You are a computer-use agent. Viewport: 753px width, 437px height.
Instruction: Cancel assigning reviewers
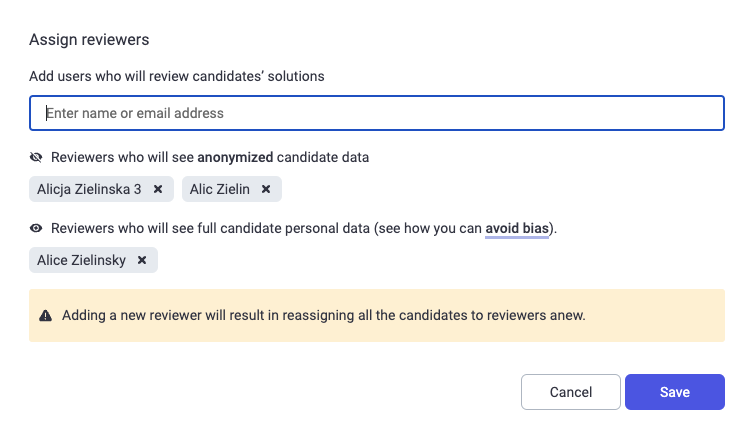pyautogui.click(x=571, y=392)
